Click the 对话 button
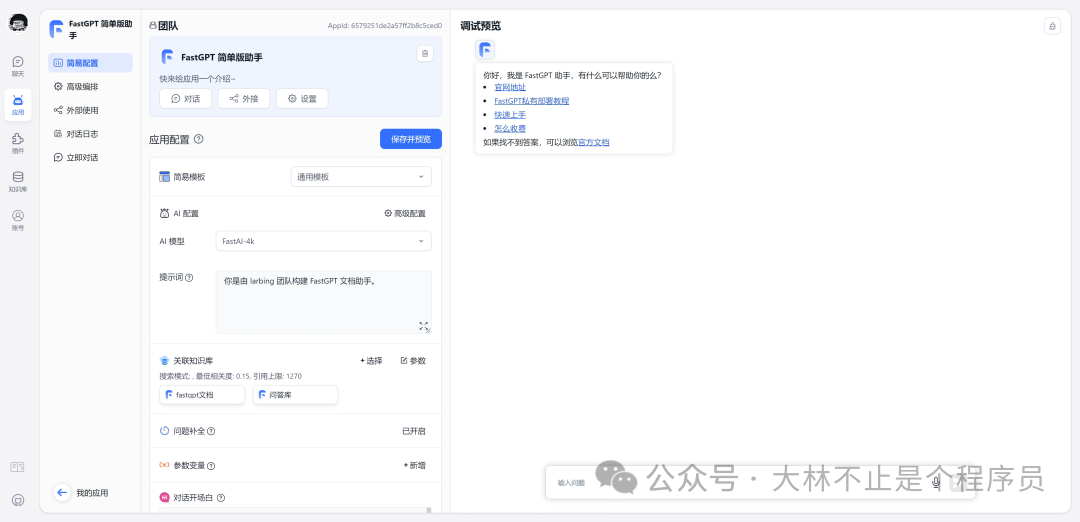This screenshot has height=522, width=1080. click(185, 98)
